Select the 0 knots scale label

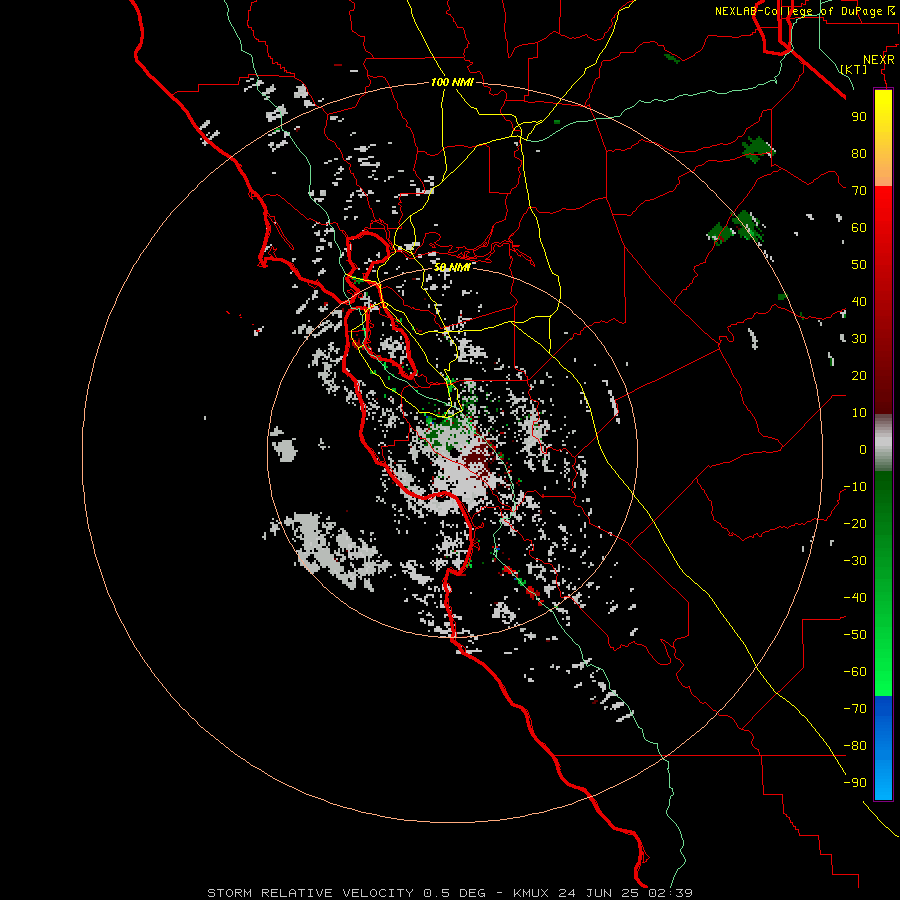pos(863,449)
